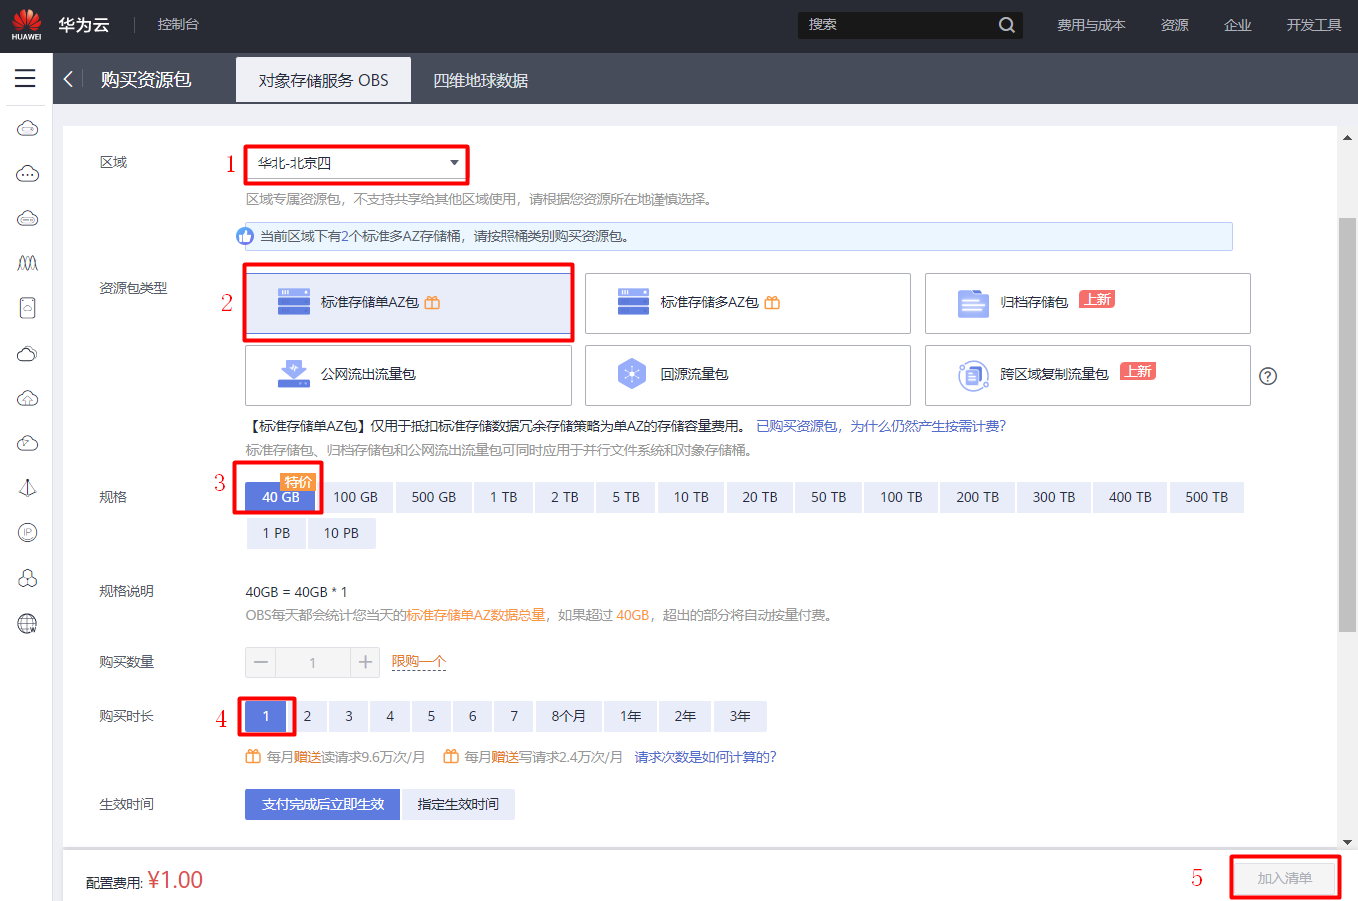
Task: Choose the 100 GB specification
Action: (x=355, y=497)
